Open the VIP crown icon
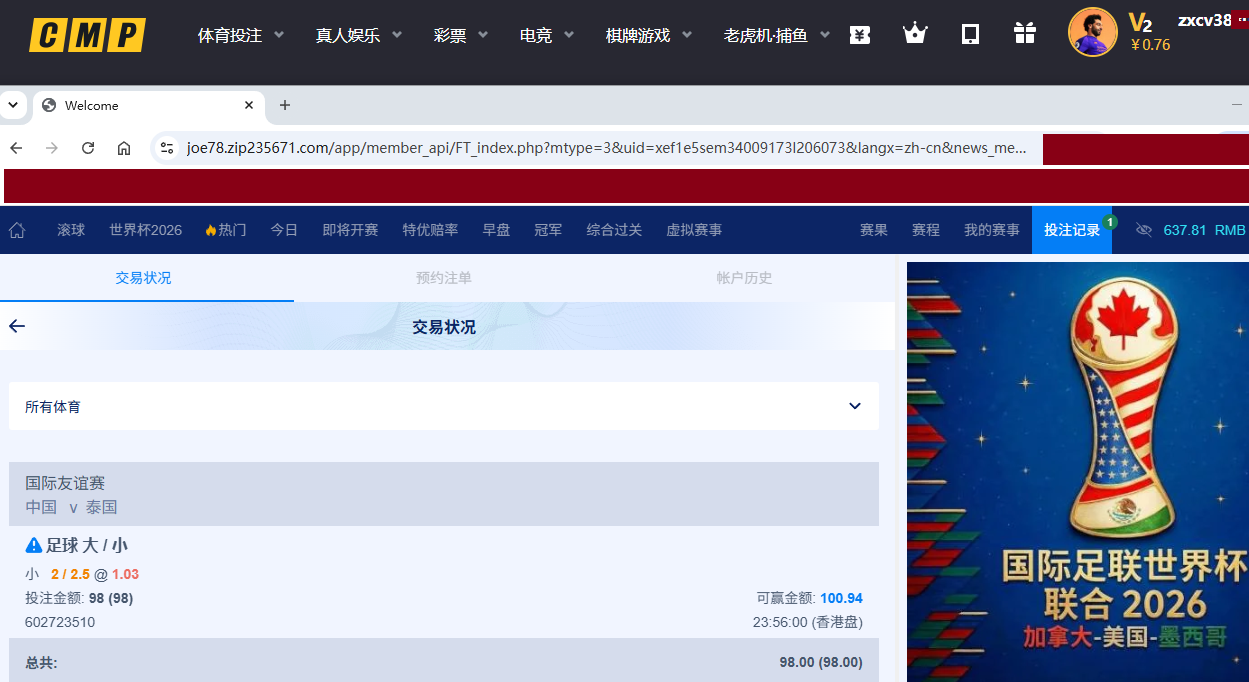This screenshot has height=682, width=1249. coord(915,34)
